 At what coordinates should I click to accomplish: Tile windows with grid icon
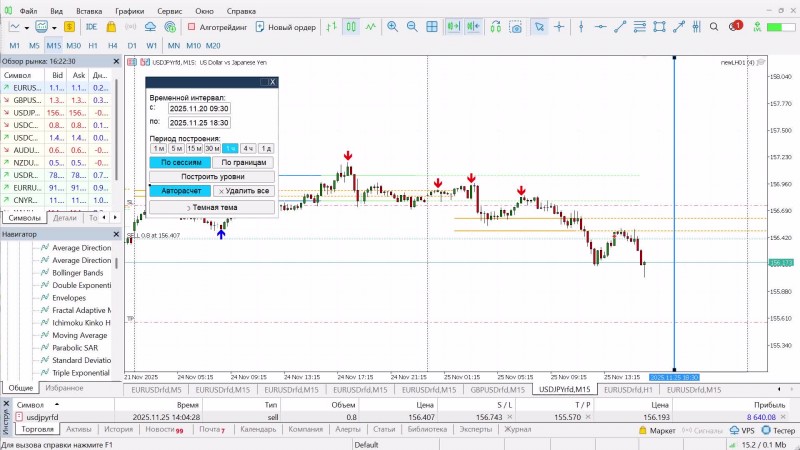point(432,27)
